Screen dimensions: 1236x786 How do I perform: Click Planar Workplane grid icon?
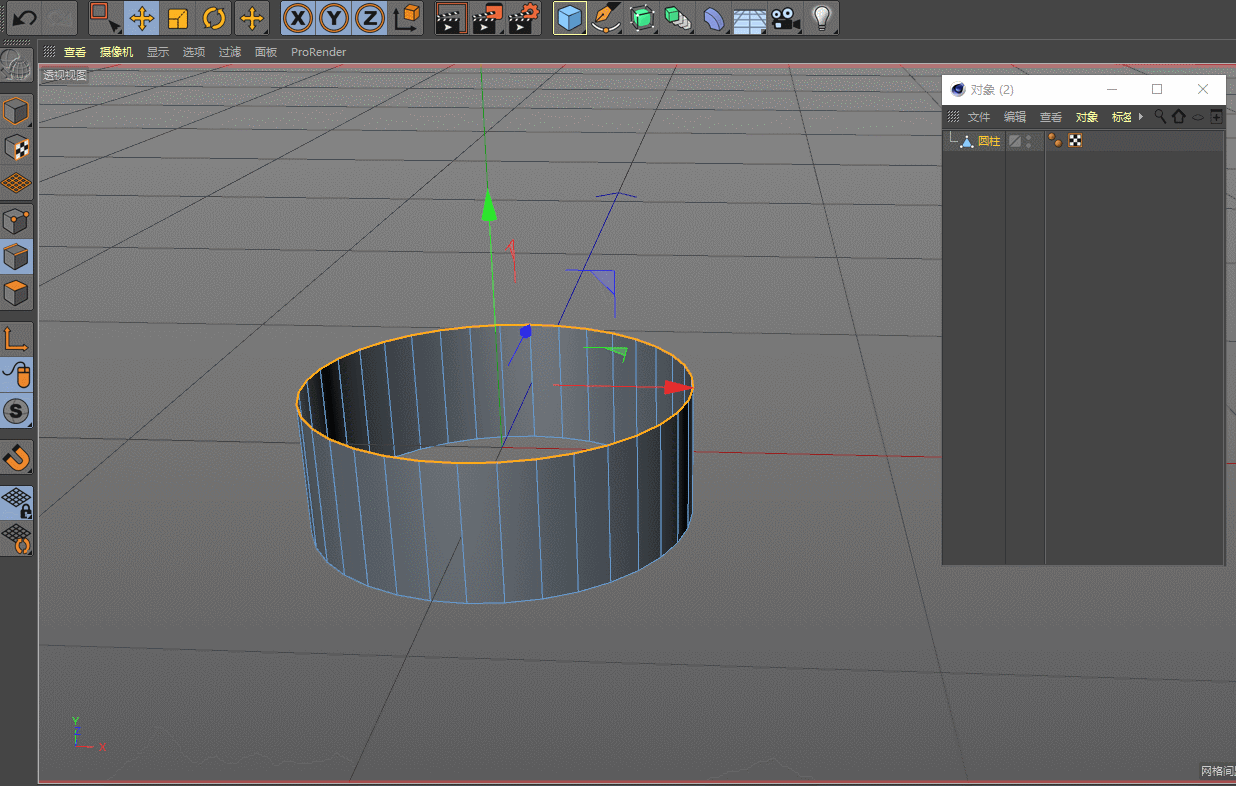coord(16,538)
